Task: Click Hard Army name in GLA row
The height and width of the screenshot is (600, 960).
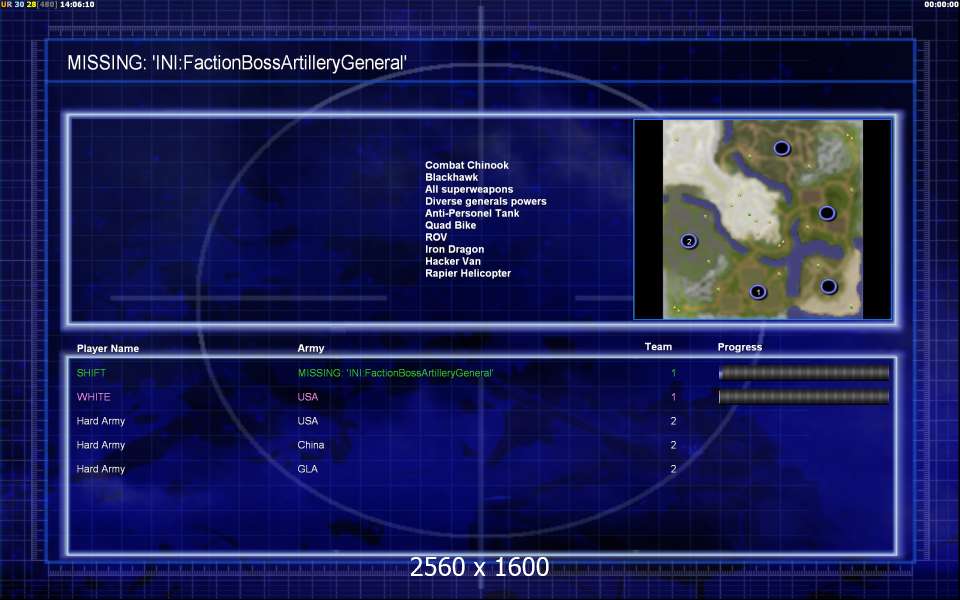Action: 101,469
